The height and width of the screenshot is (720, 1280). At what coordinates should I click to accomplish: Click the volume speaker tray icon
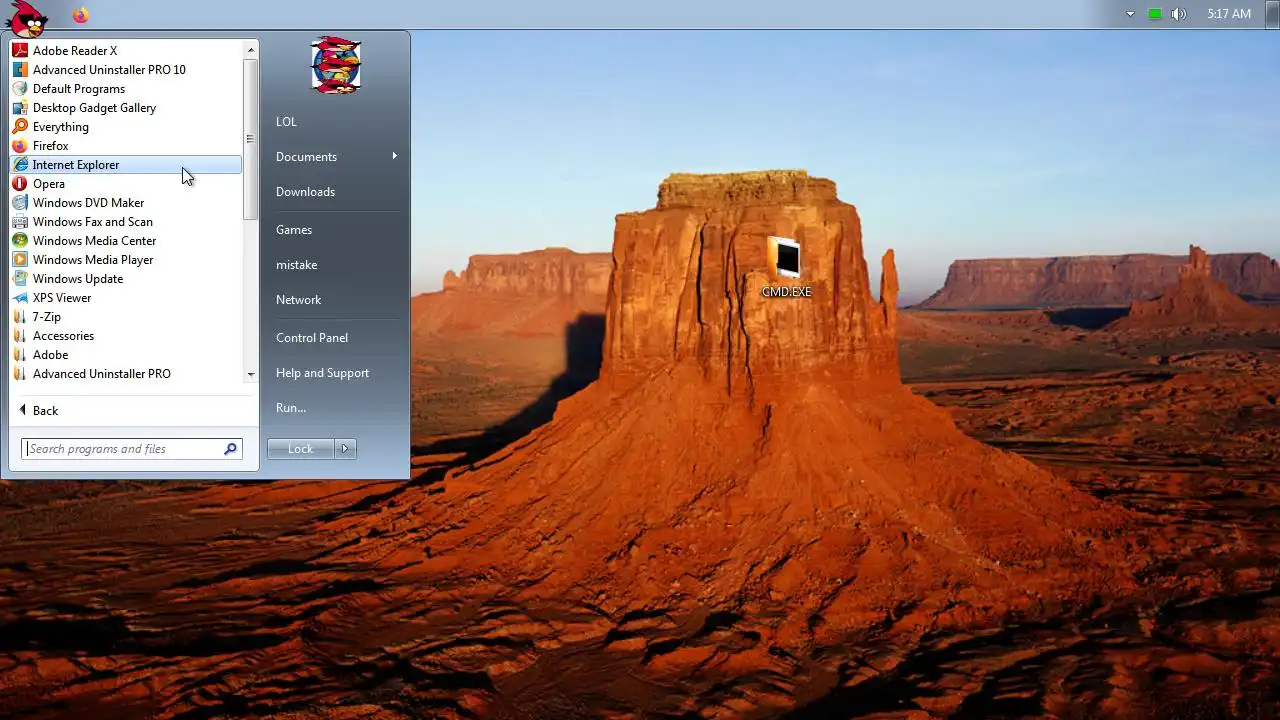pyautogui.click(x=1179, y=14)
